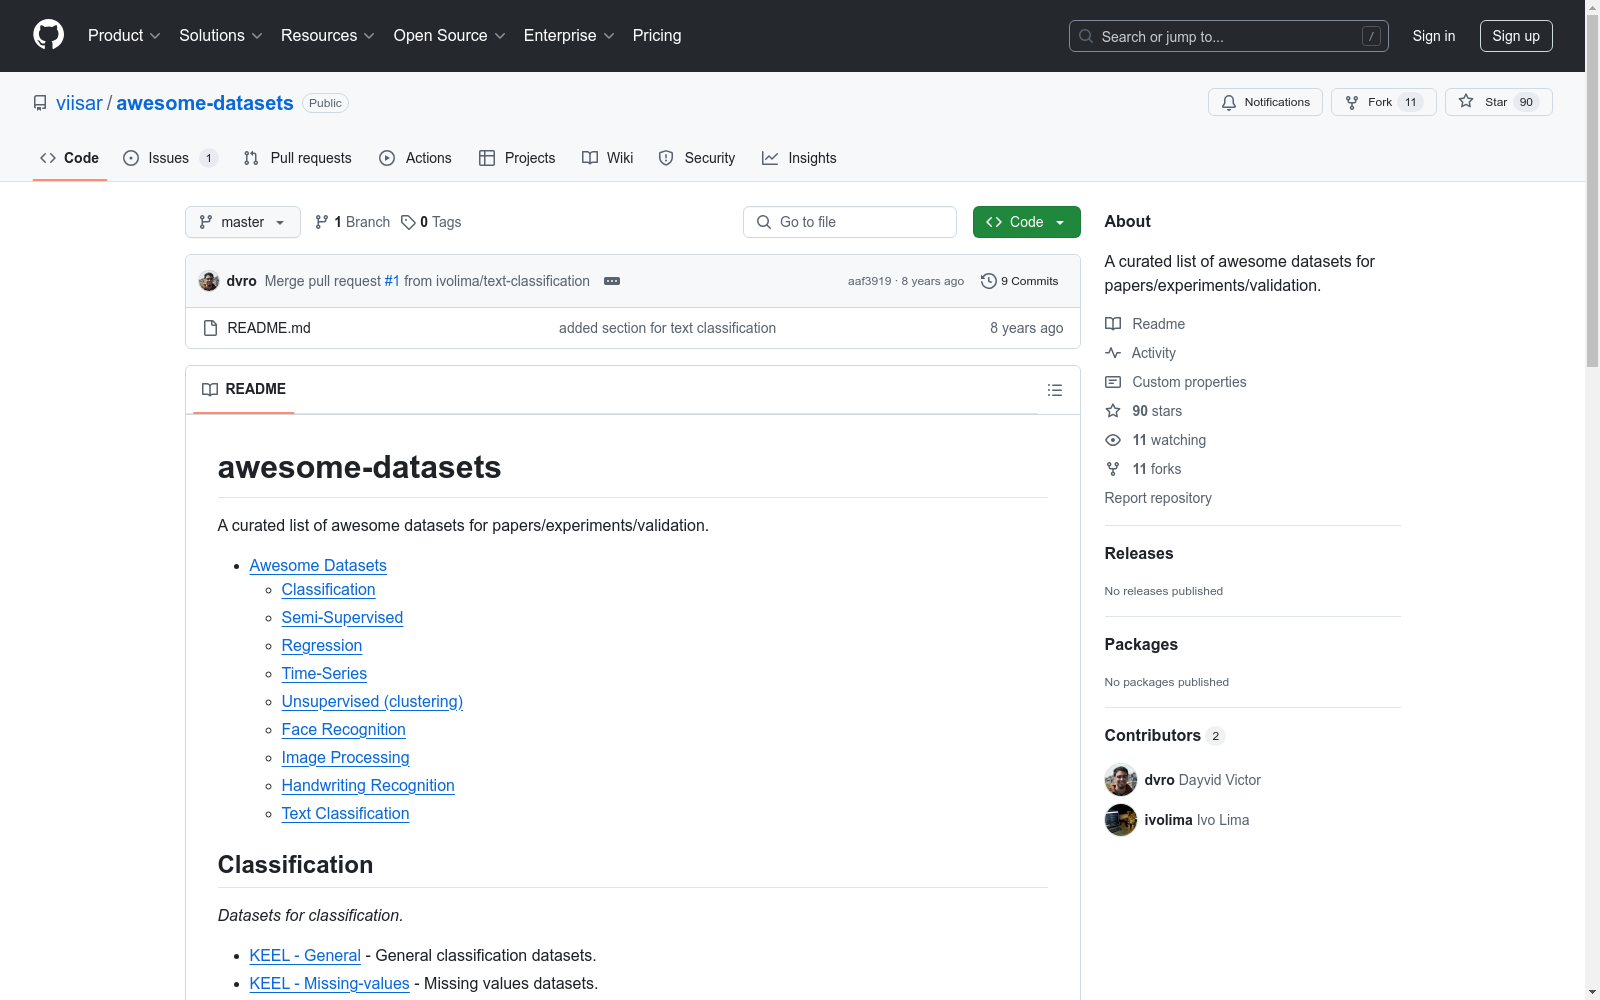Click the pulse icon beside Activity

pyautogui.click(x=1113, y=353)
